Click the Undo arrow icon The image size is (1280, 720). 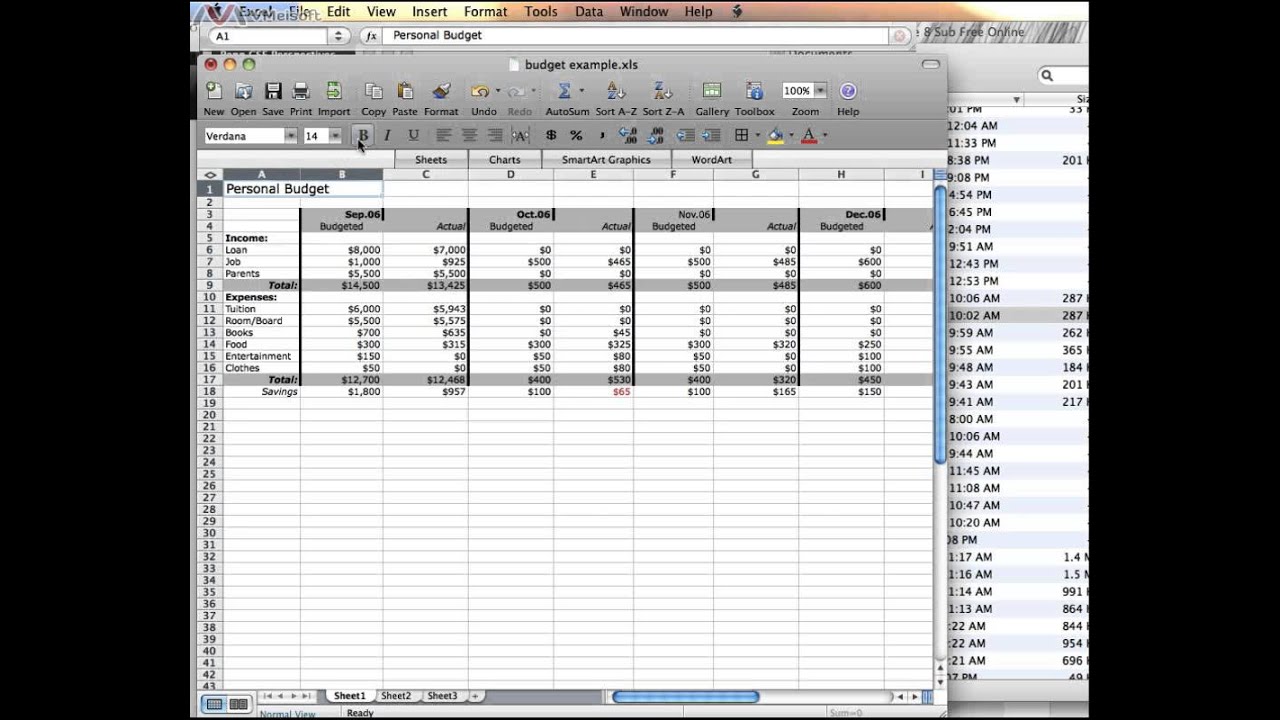pyautogui.click(x=480, y=91)
